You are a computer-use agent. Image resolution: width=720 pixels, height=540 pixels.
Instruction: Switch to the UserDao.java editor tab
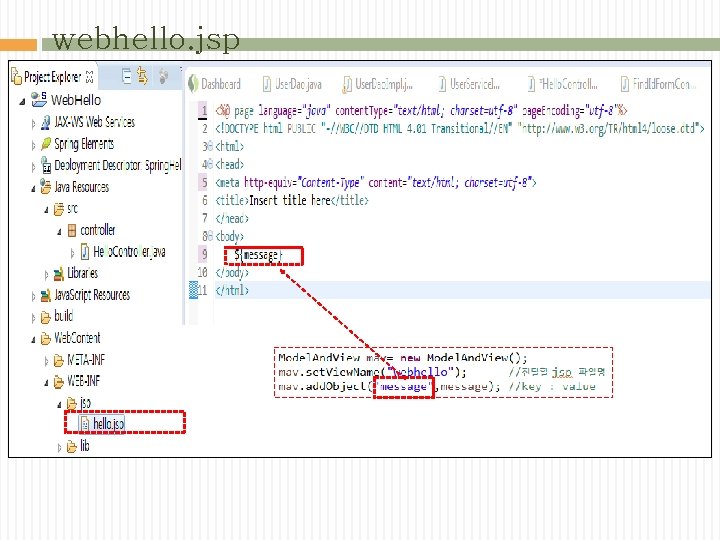292,84
